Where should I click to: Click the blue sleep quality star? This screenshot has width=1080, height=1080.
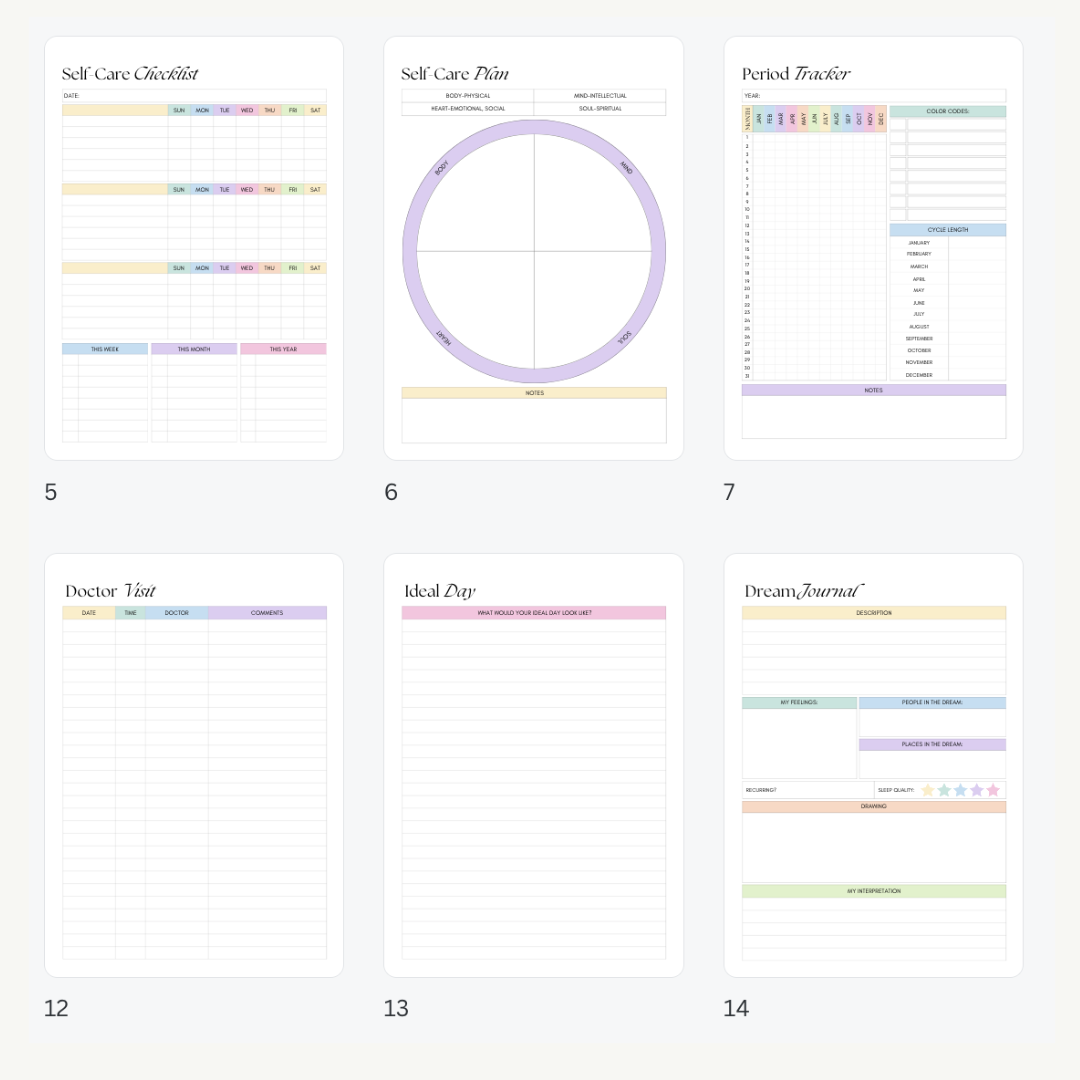[x=960, y=790]
